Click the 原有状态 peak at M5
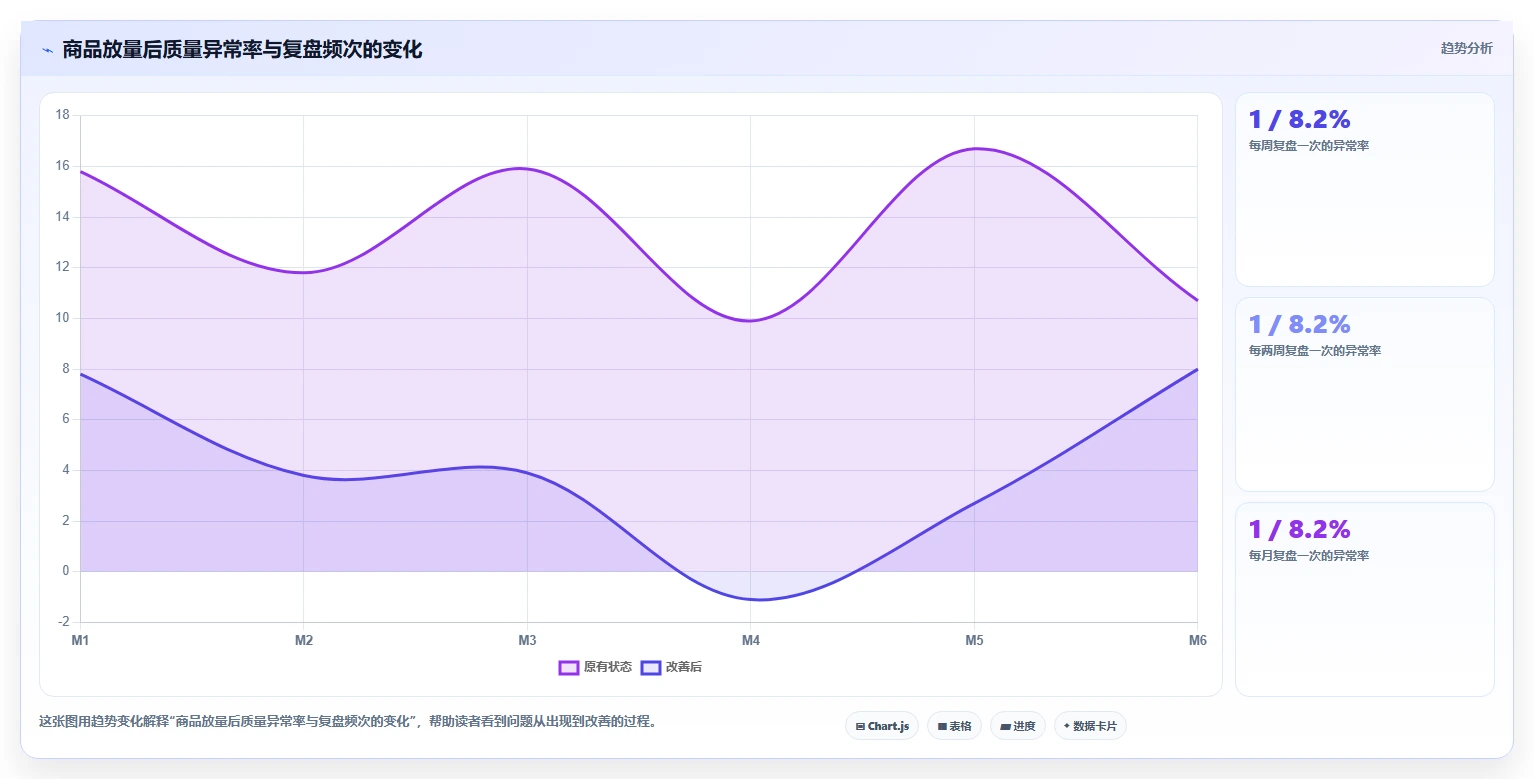Screen dimensions: 1534x779 point(974,149)
